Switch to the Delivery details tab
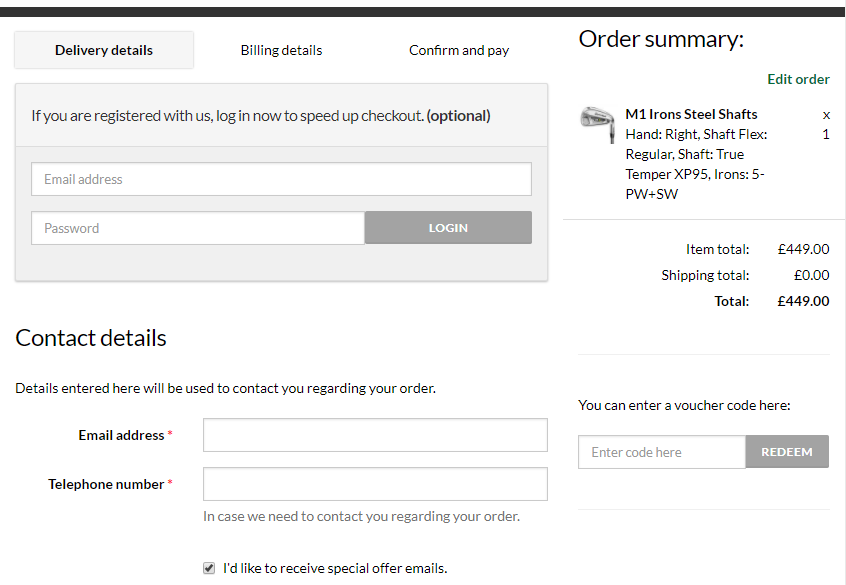The image size is (846, 585). 104,50
